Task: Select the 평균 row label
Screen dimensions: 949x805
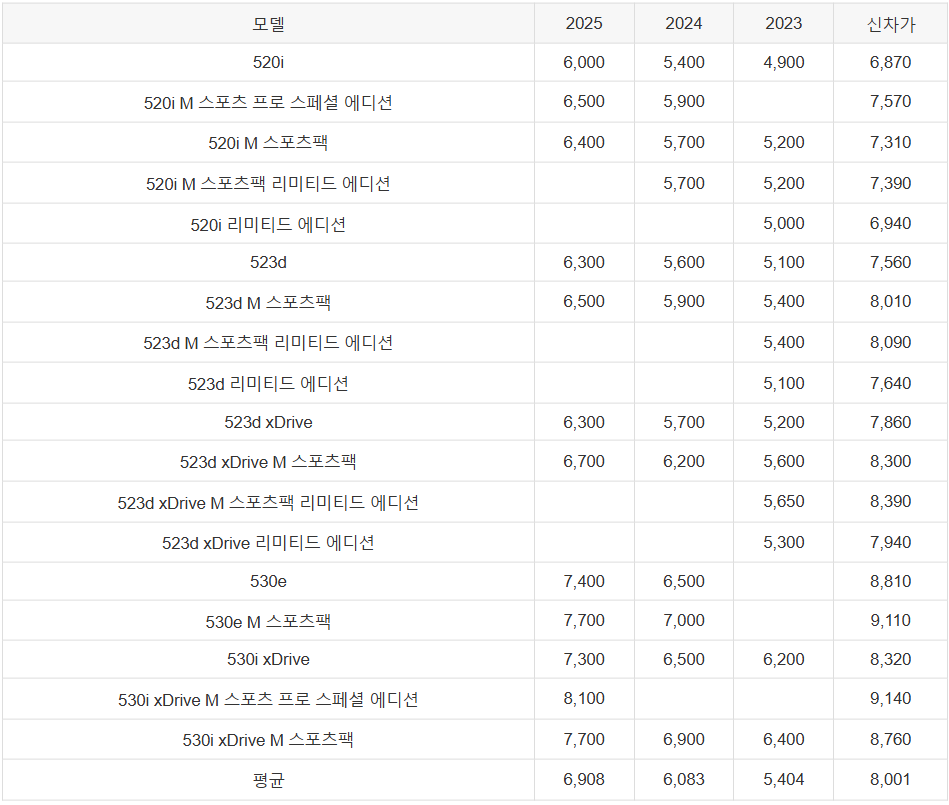Action: [x=268, y=780]
